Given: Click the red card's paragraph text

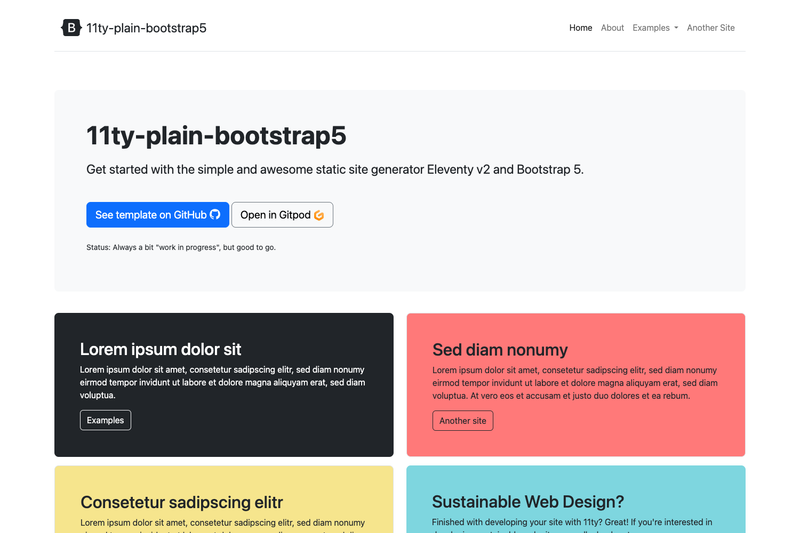Looking at the screenshot, I should 575,383.
